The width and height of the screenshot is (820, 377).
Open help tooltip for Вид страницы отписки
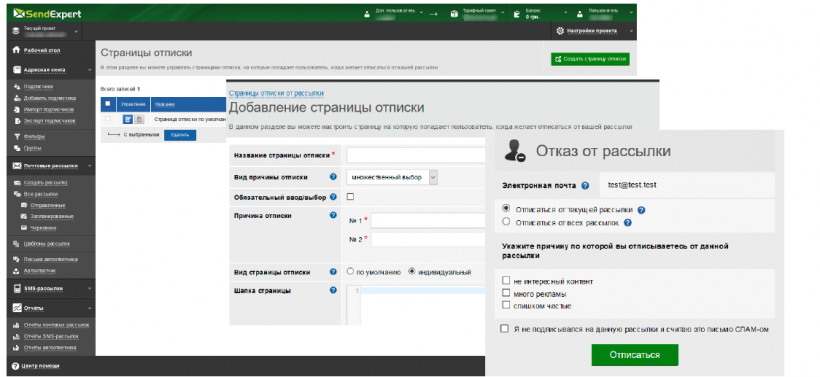coord(333,272)
